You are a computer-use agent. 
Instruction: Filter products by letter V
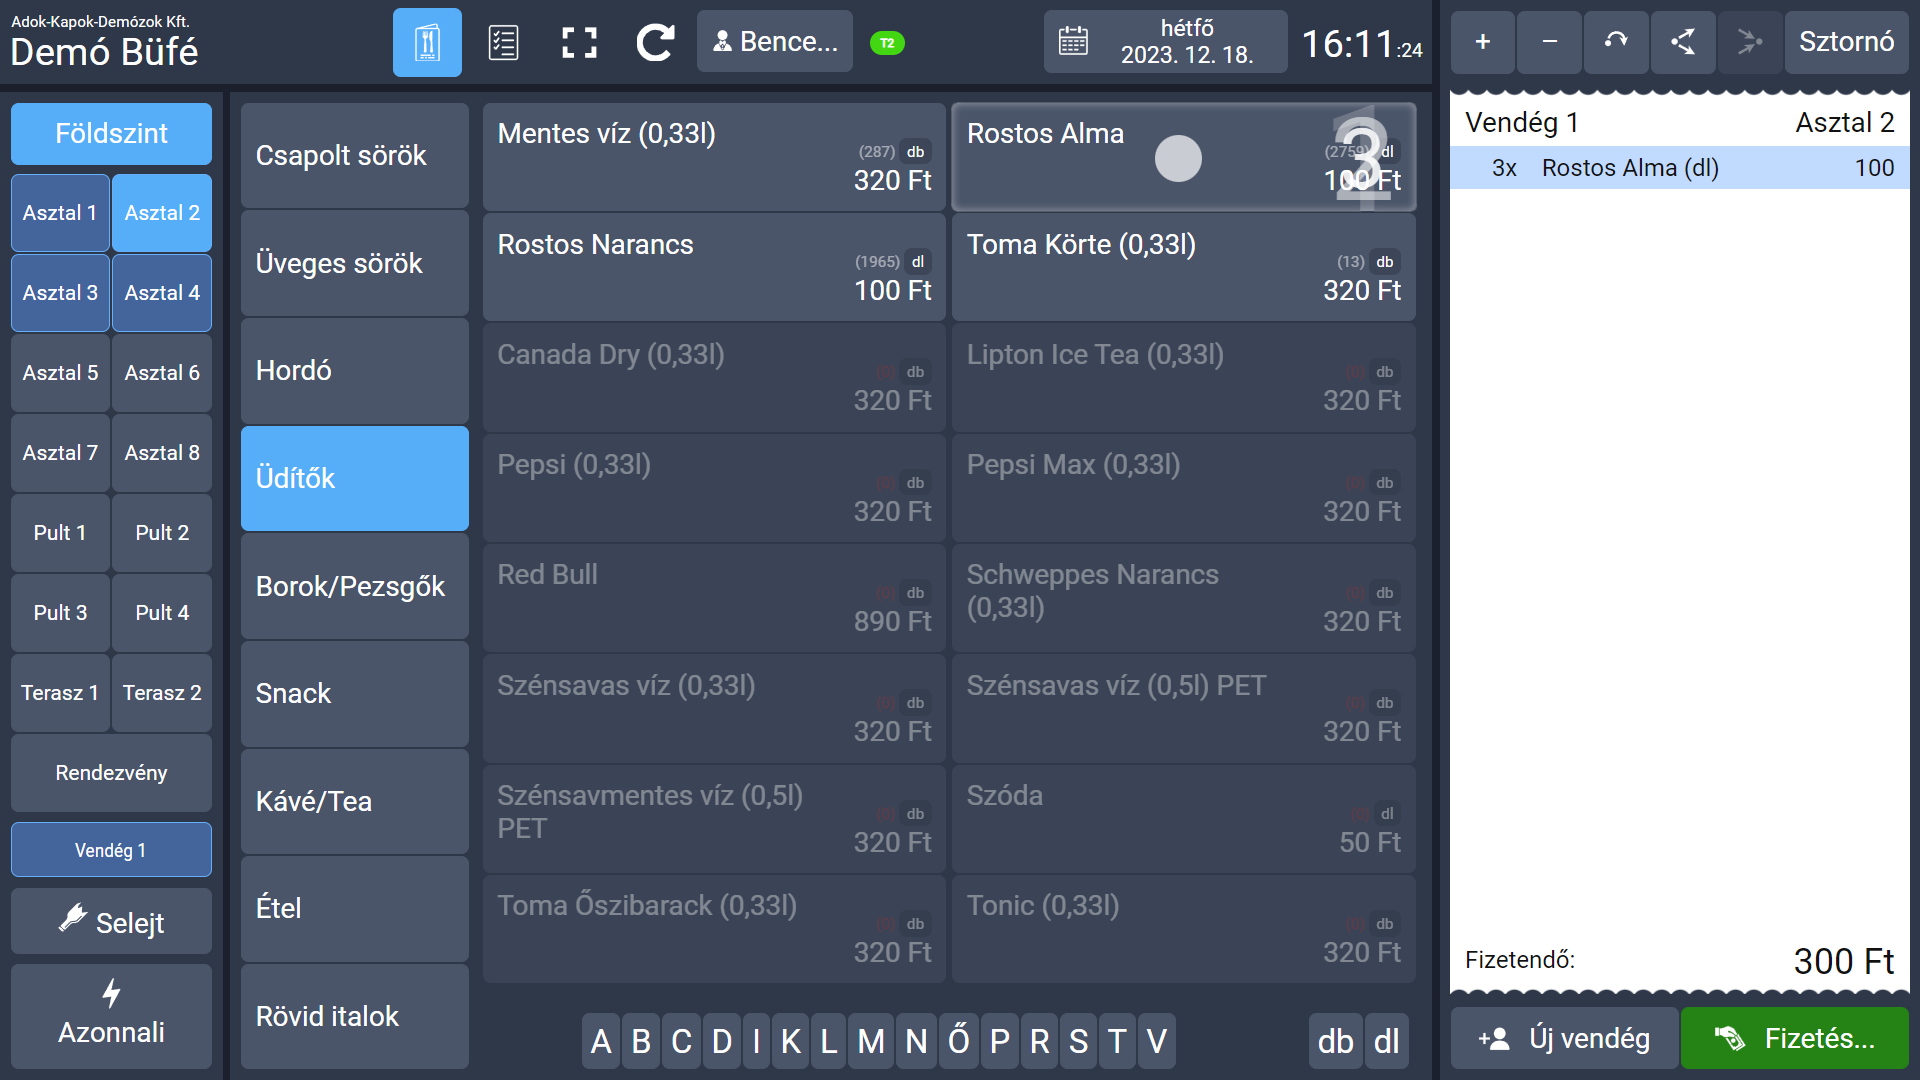(1157, 1041)
